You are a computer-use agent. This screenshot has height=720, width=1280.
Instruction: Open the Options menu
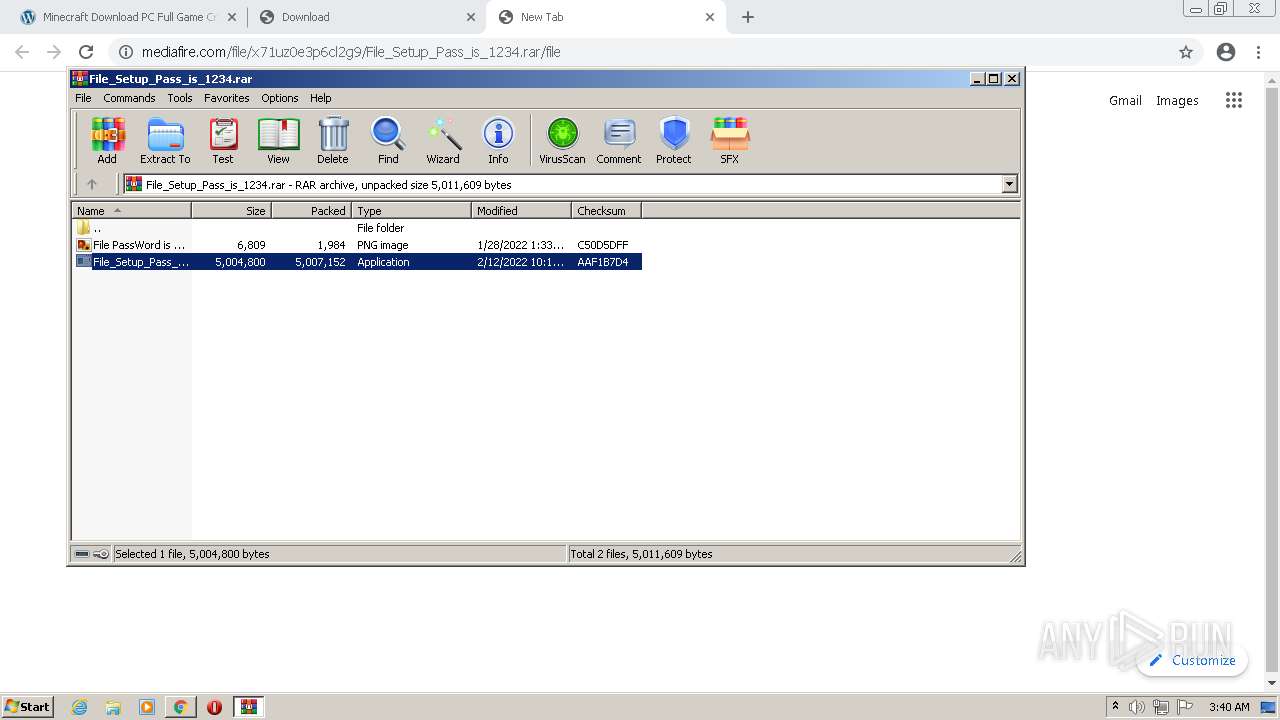point(280,98)
